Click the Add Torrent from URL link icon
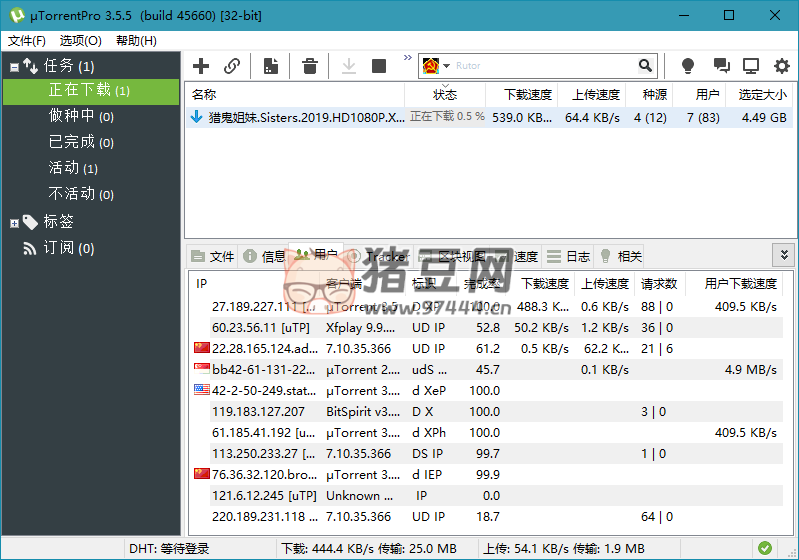The width and height of the screenshot is (799, 560). [x=232, y=66]
